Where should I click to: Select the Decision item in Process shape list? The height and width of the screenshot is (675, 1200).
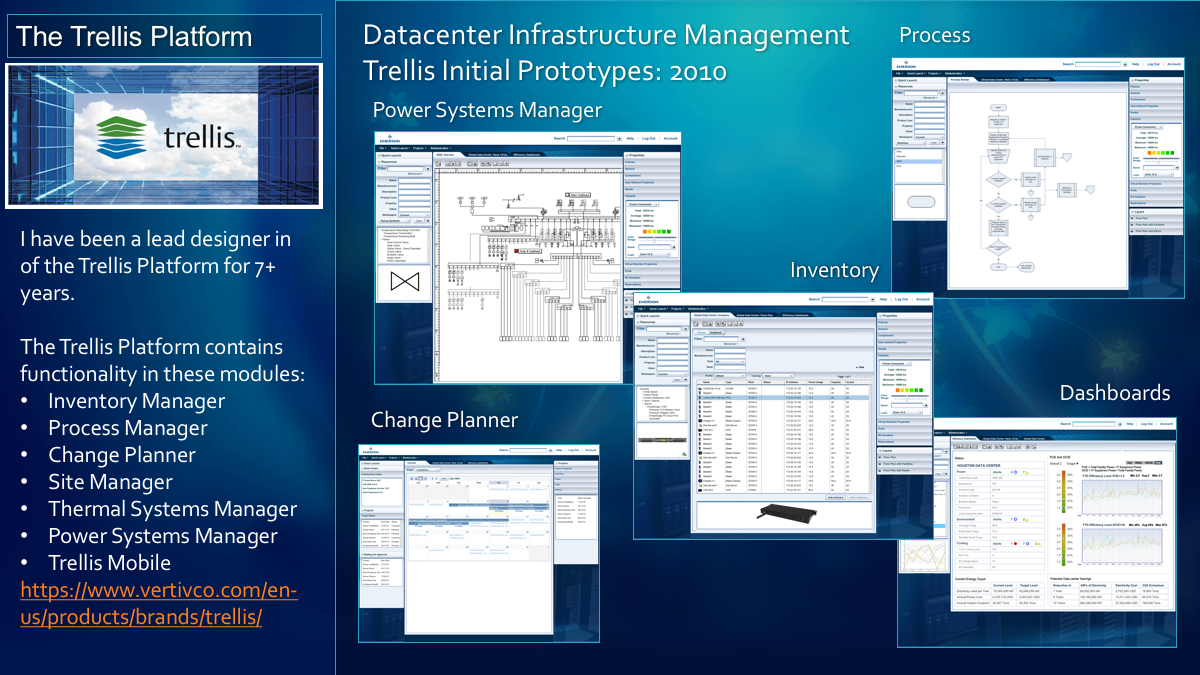918,156
